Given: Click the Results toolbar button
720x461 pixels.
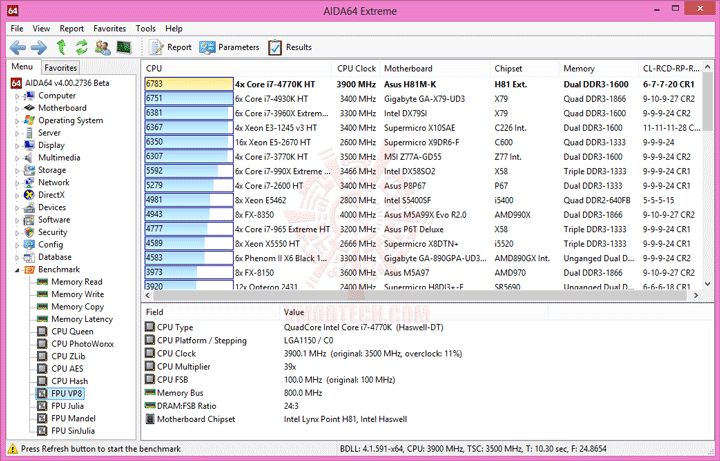Looking at the screenshot, I should pos(290,47).
